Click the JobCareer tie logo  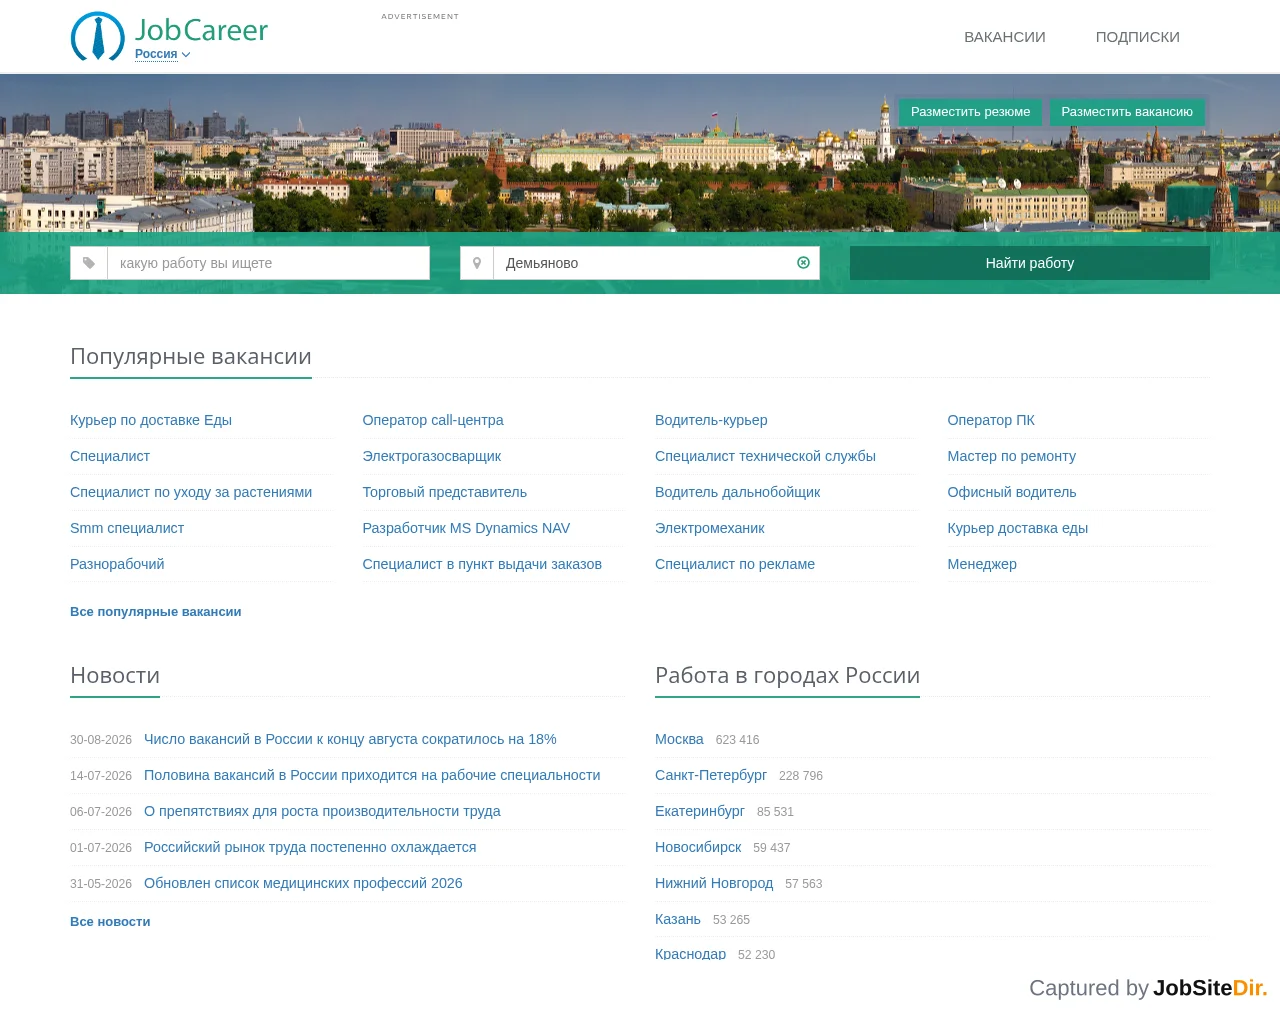pos(98,36)
